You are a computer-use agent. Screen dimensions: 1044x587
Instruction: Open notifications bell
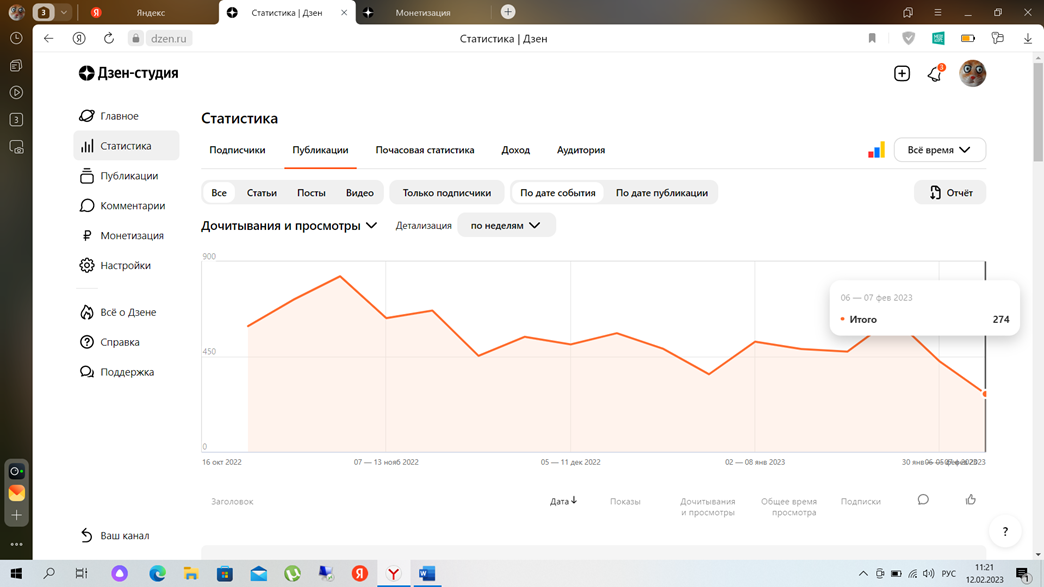(935, 73)
